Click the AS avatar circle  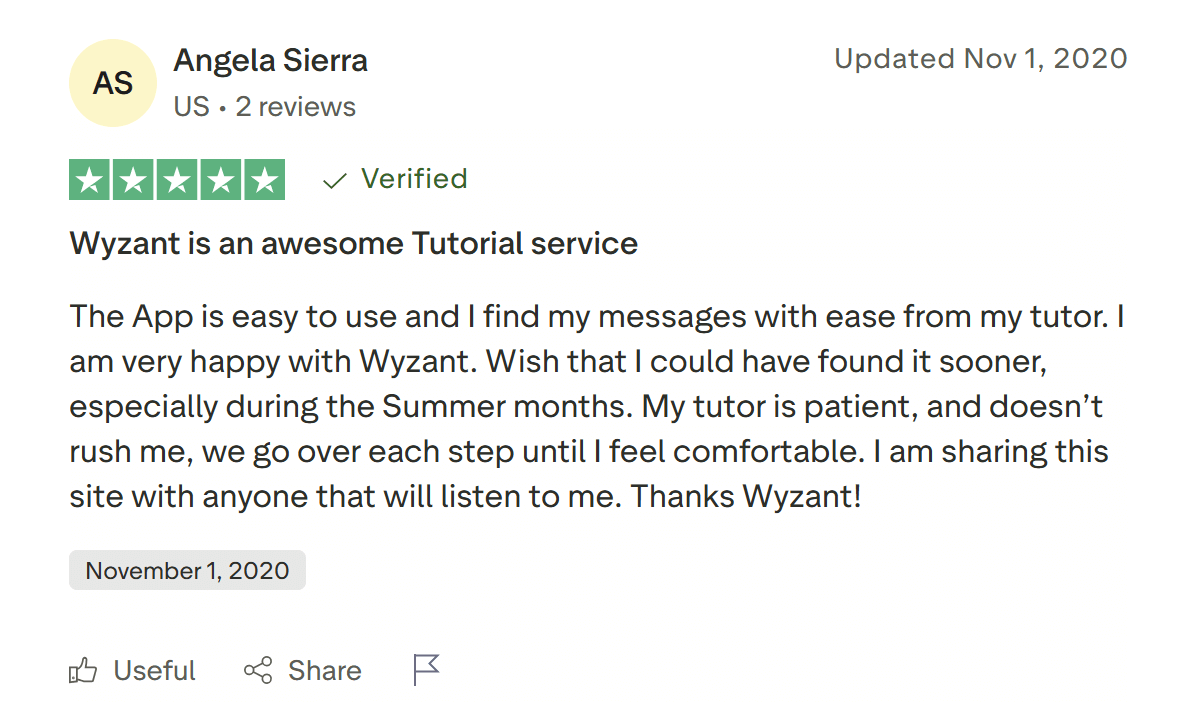pyautogui.click(x=112, y=83)
